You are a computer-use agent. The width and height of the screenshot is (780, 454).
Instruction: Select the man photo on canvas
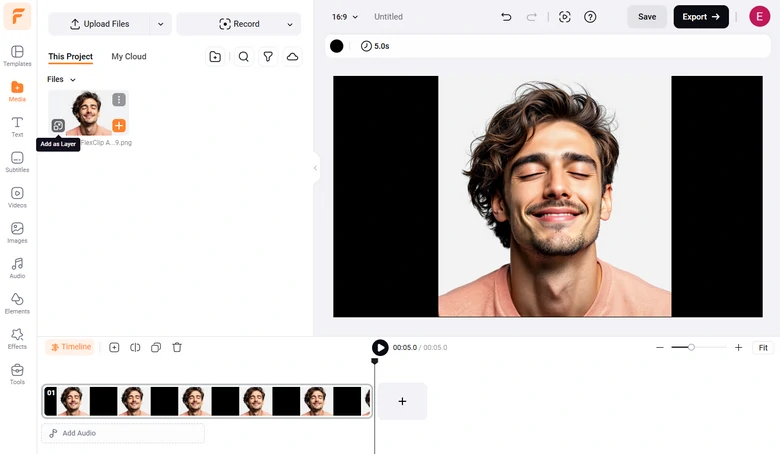pyautogui.click(x=555, y=196)
